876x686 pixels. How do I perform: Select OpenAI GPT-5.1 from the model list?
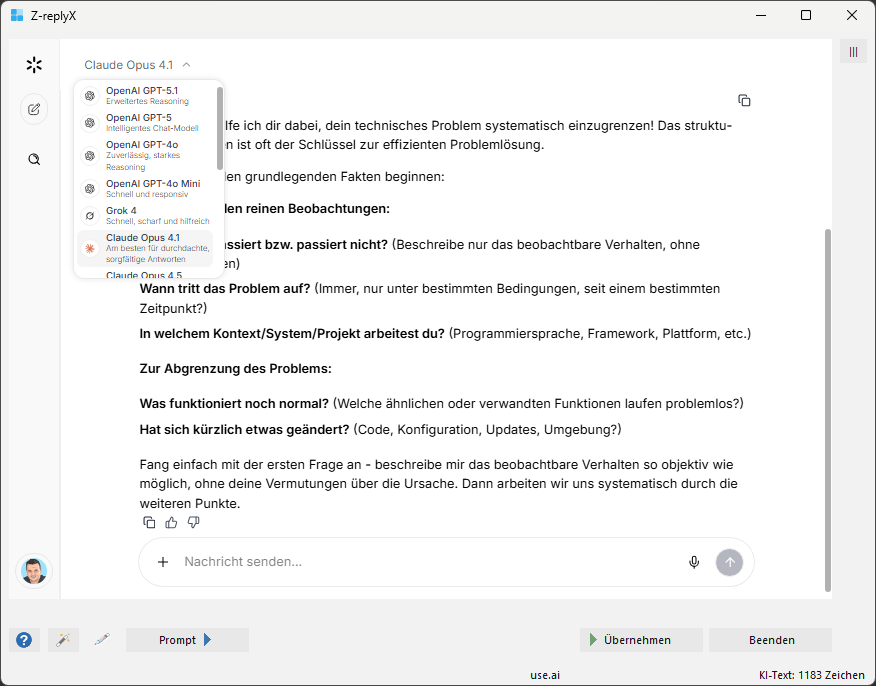(145, 95)
